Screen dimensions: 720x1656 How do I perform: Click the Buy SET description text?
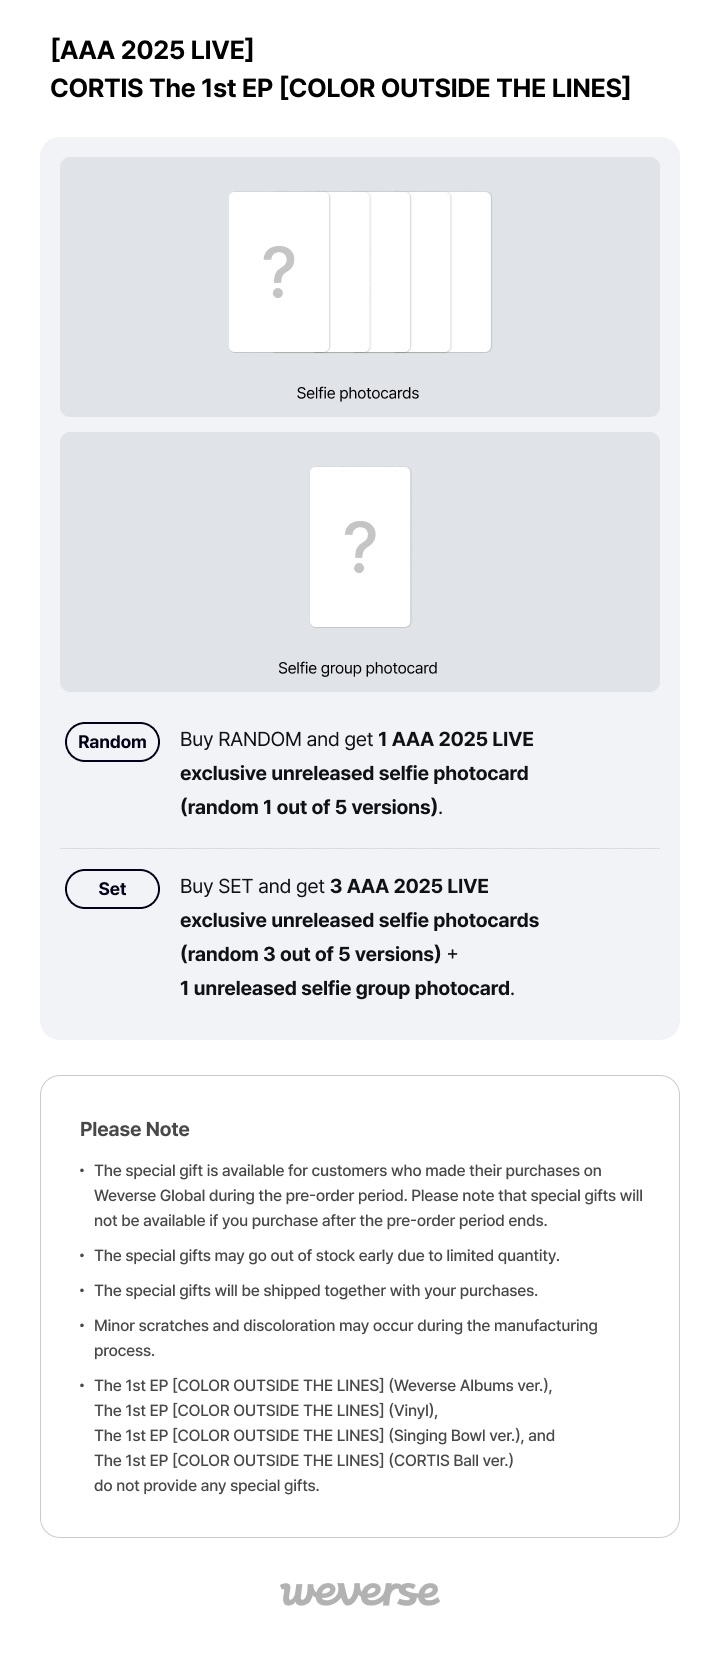tap(359, 937)
